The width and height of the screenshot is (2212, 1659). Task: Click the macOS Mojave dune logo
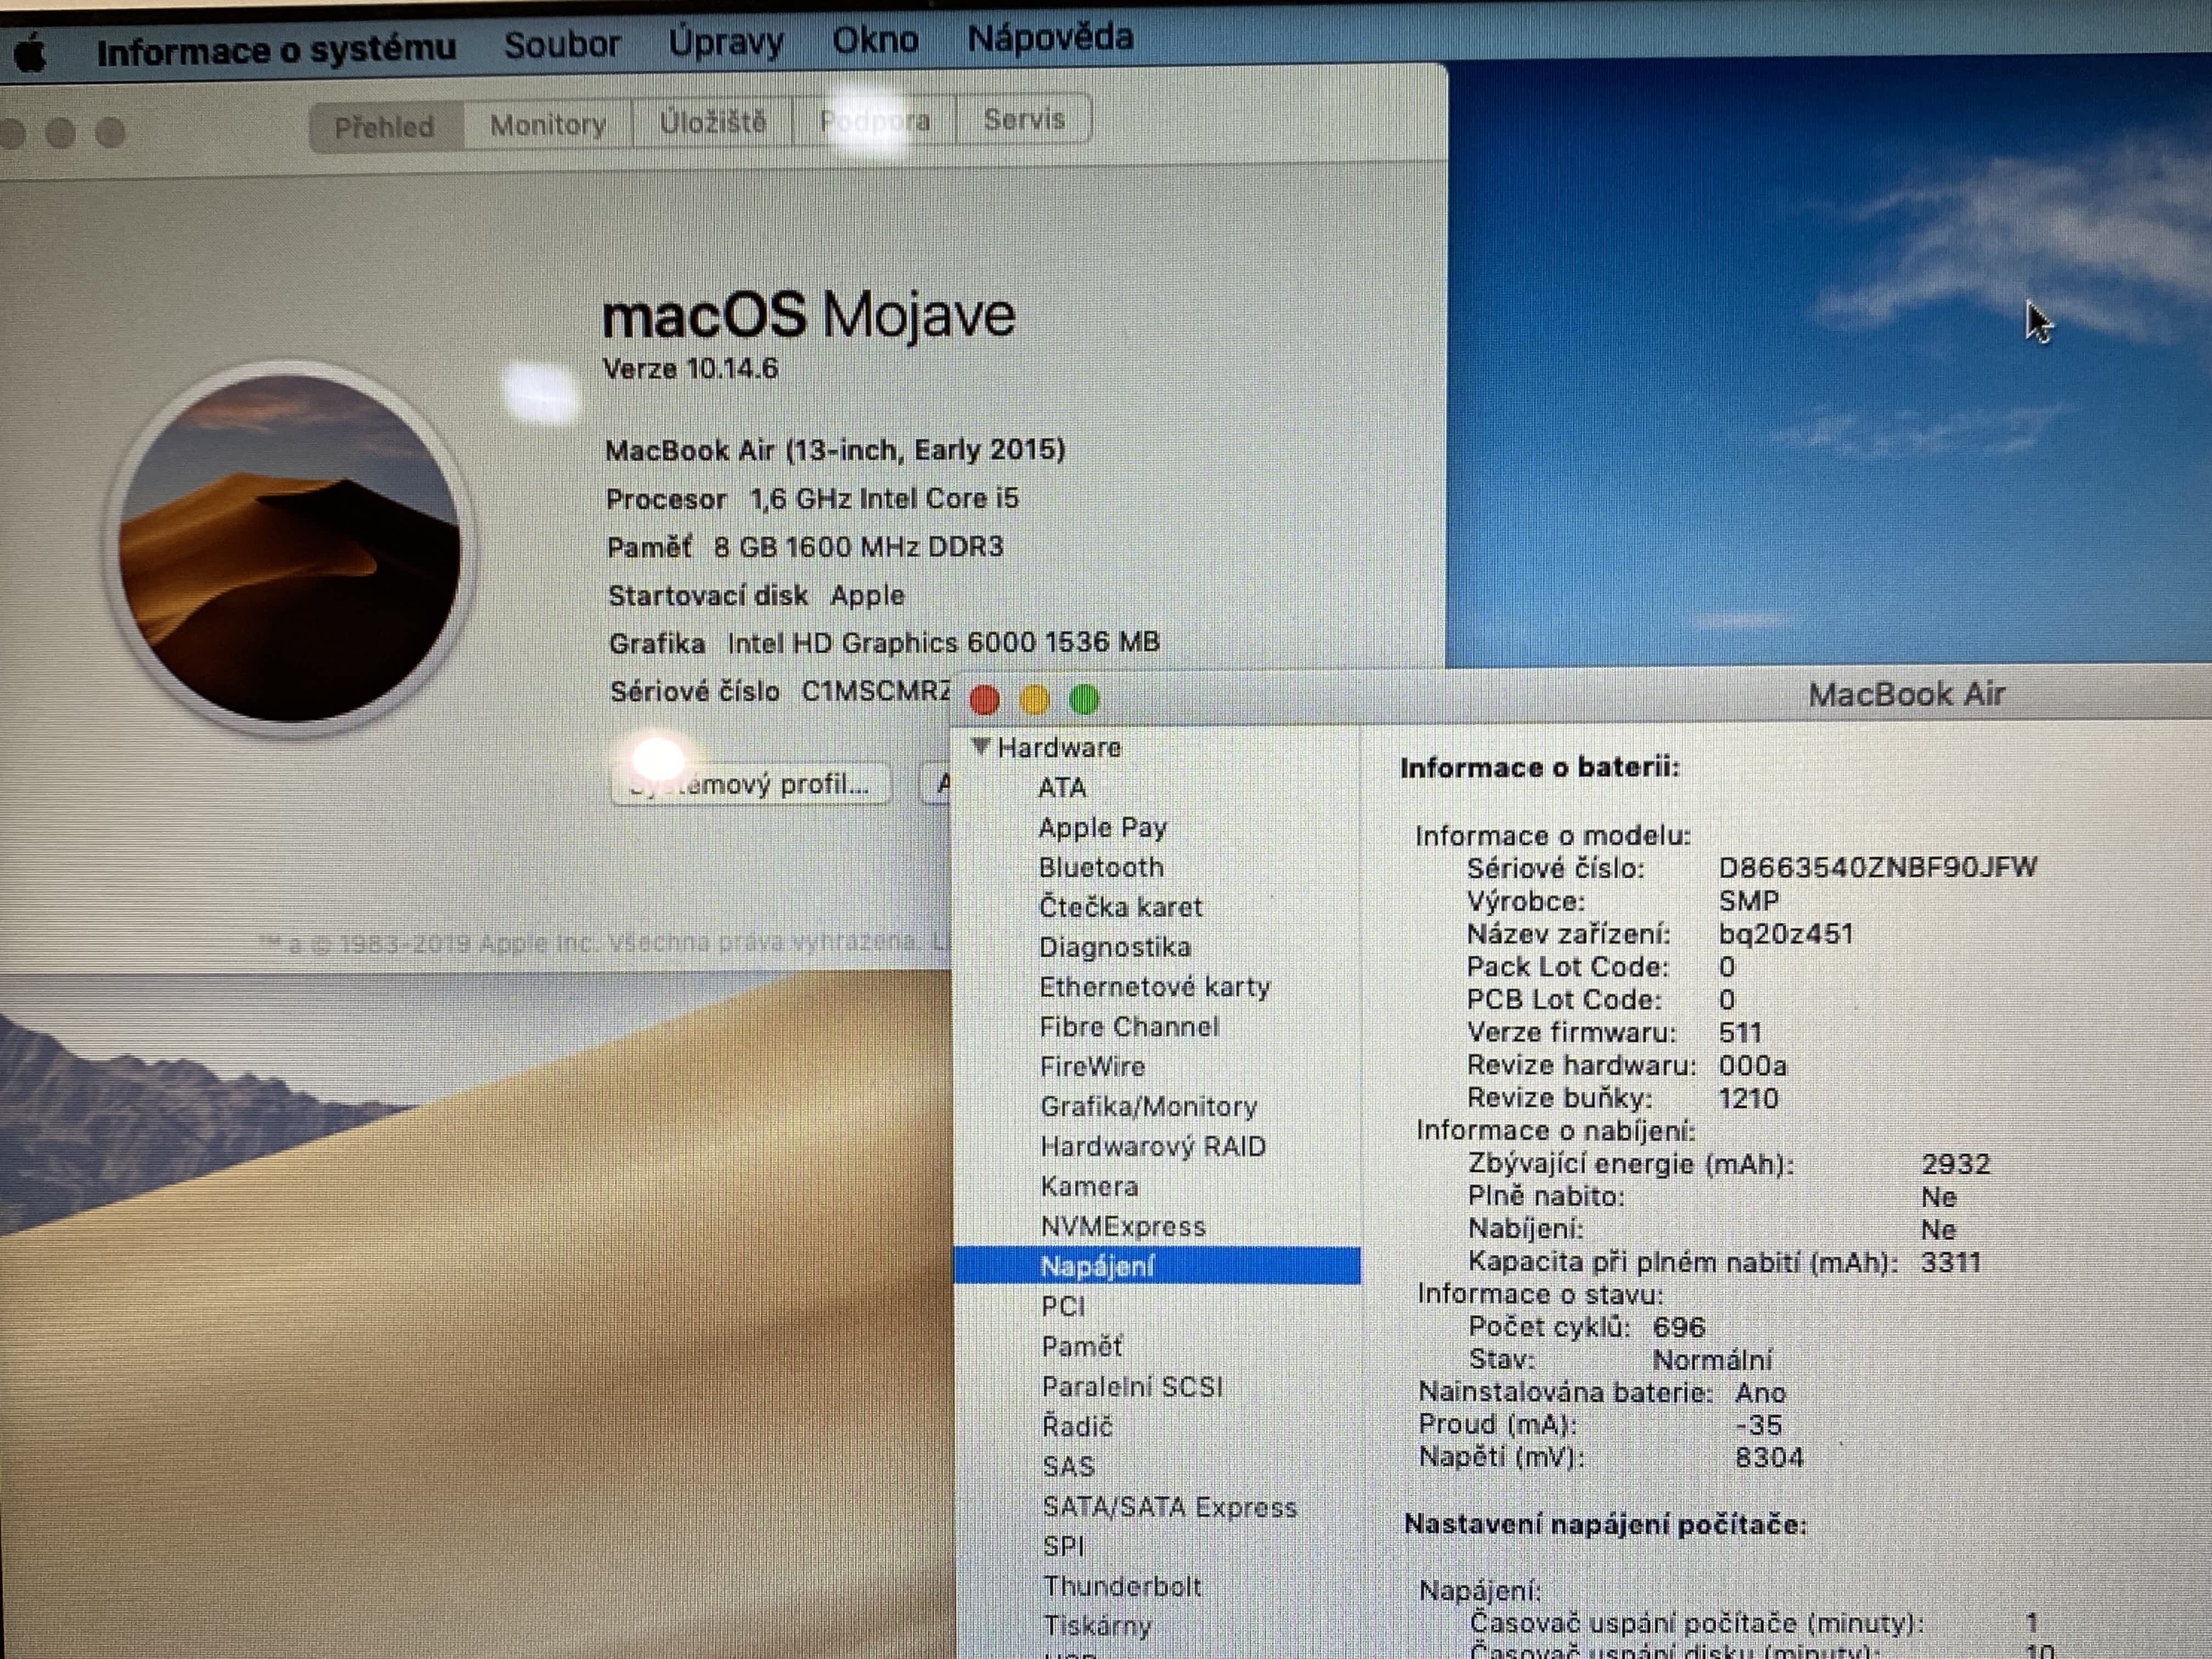[x=290, y=548]
